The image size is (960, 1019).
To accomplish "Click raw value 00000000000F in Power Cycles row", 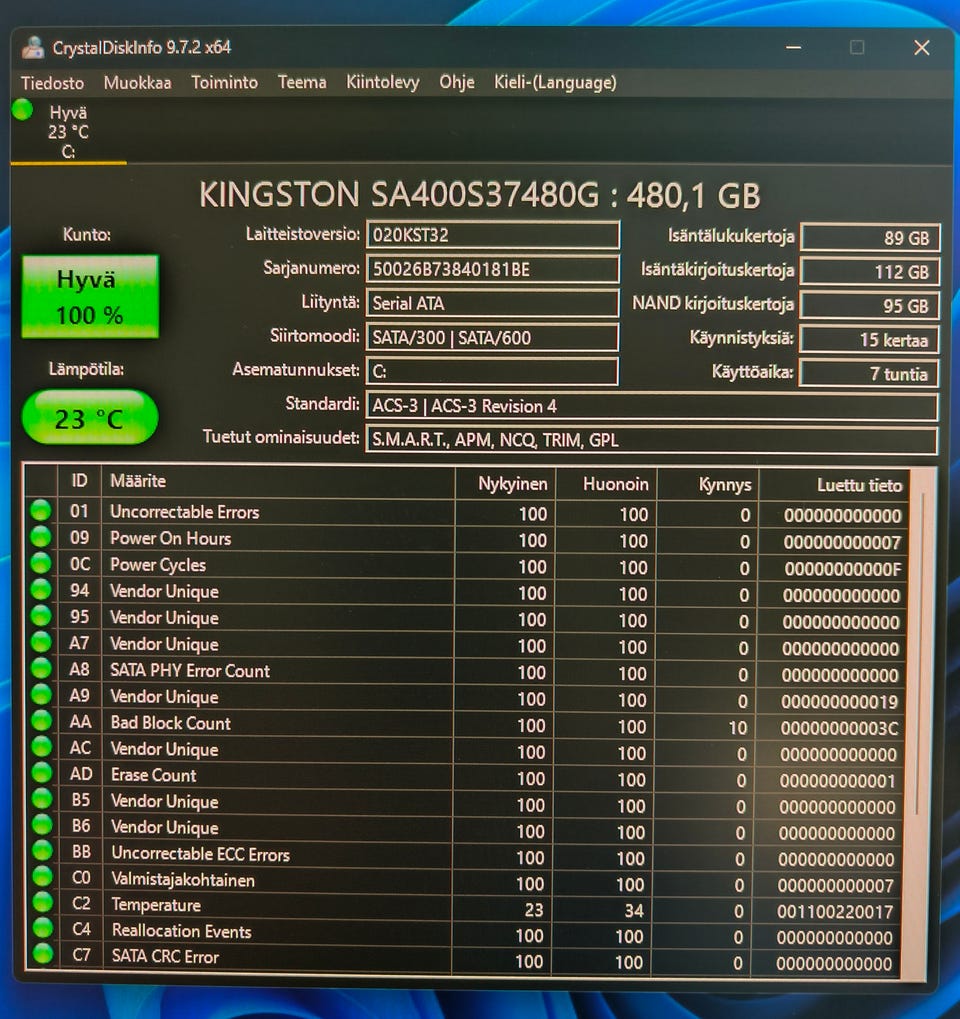I will [842, 569].
